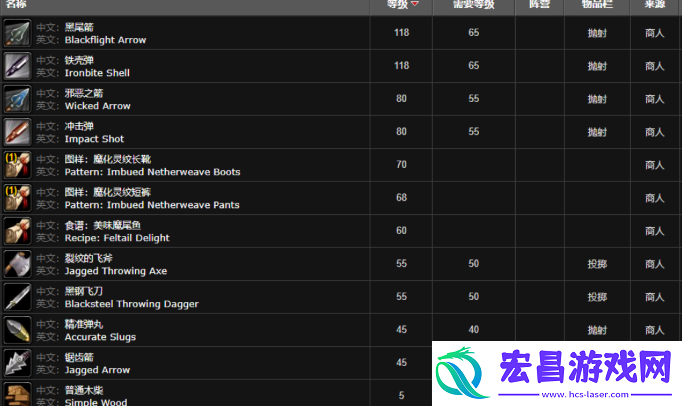Image resolution: width=682 pixels, height=406 pixels.
Task: Open Pattern: Imbued Netherweave Pants link
Action: click(x=152, y=205)
